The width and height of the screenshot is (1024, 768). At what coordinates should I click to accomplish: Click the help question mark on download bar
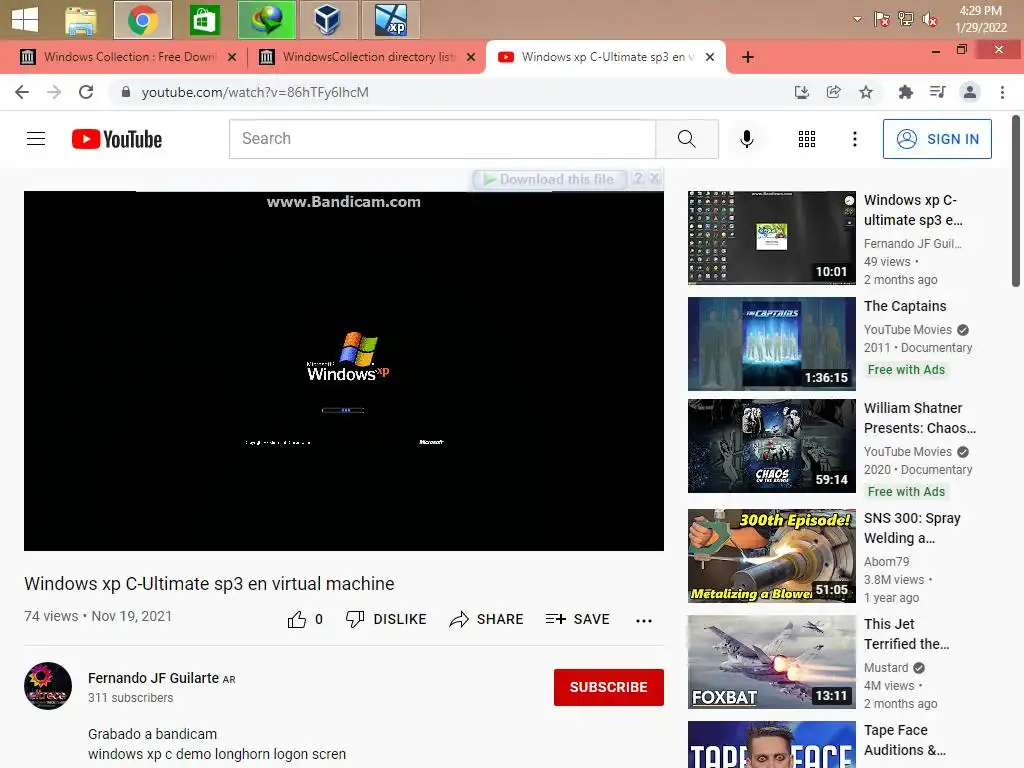coord(638,178)
